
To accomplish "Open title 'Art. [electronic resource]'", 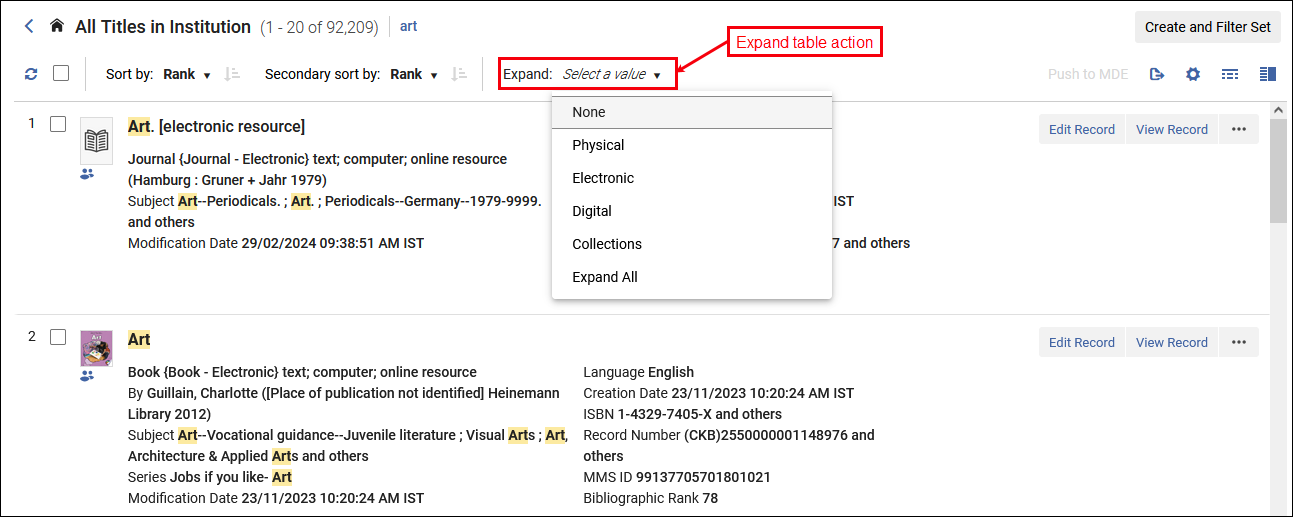I will click(x=216, y=126).
